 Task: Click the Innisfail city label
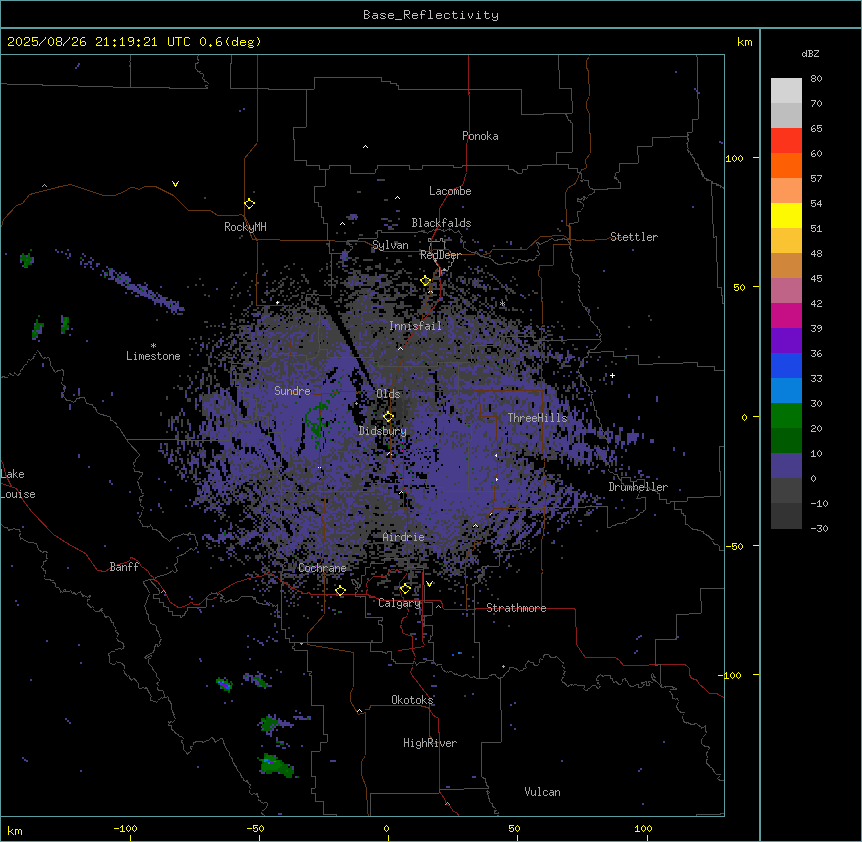coord(416,326)
